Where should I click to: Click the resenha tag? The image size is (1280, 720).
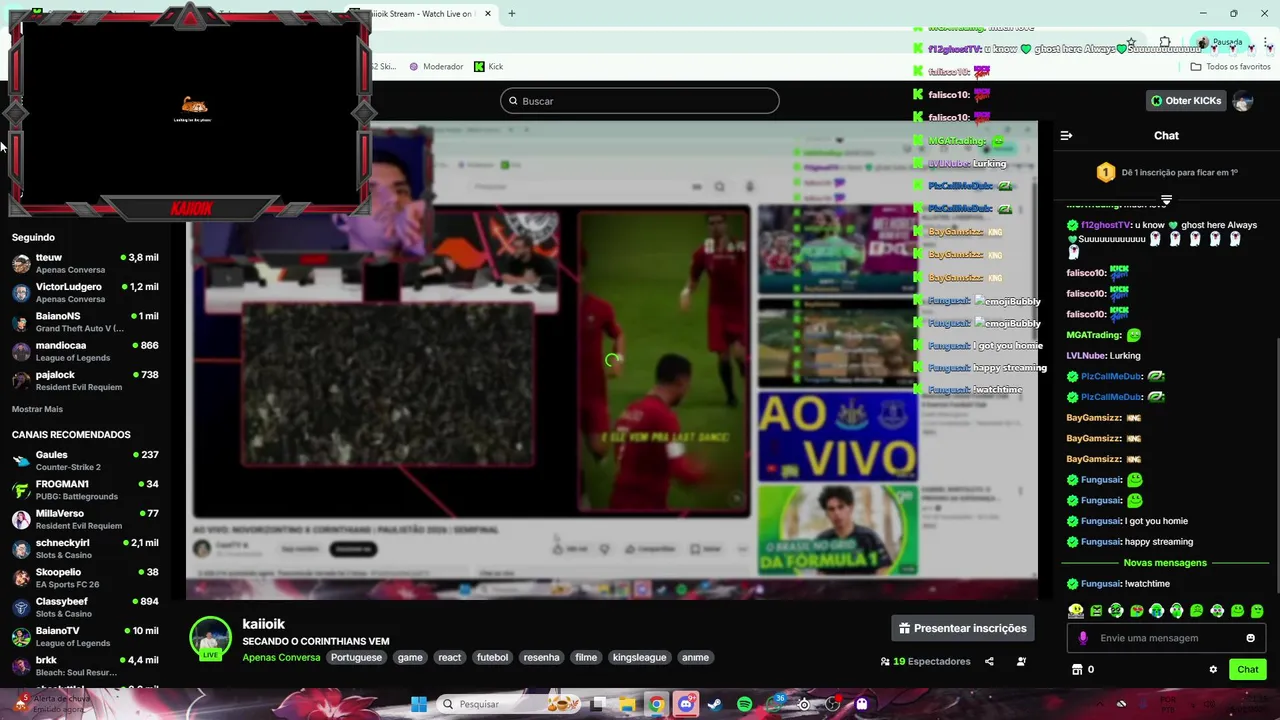541,657
